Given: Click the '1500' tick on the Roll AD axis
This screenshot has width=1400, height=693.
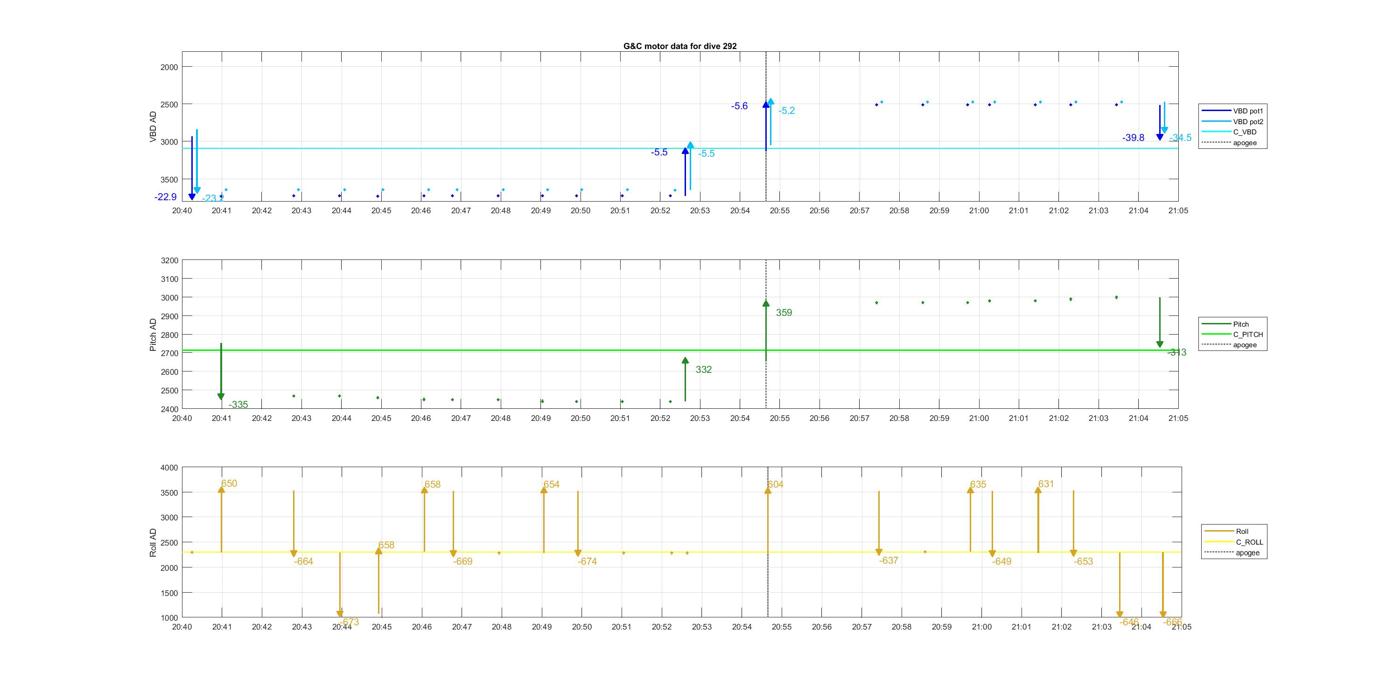Looking at the screenshot, I should tap(169, 593).
